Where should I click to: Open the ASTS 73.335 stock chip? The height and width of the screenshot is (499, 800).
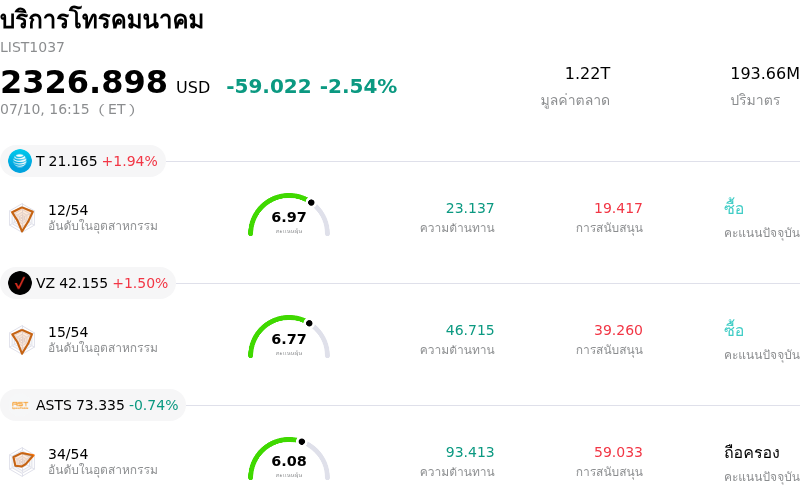[x=93, y=405]
